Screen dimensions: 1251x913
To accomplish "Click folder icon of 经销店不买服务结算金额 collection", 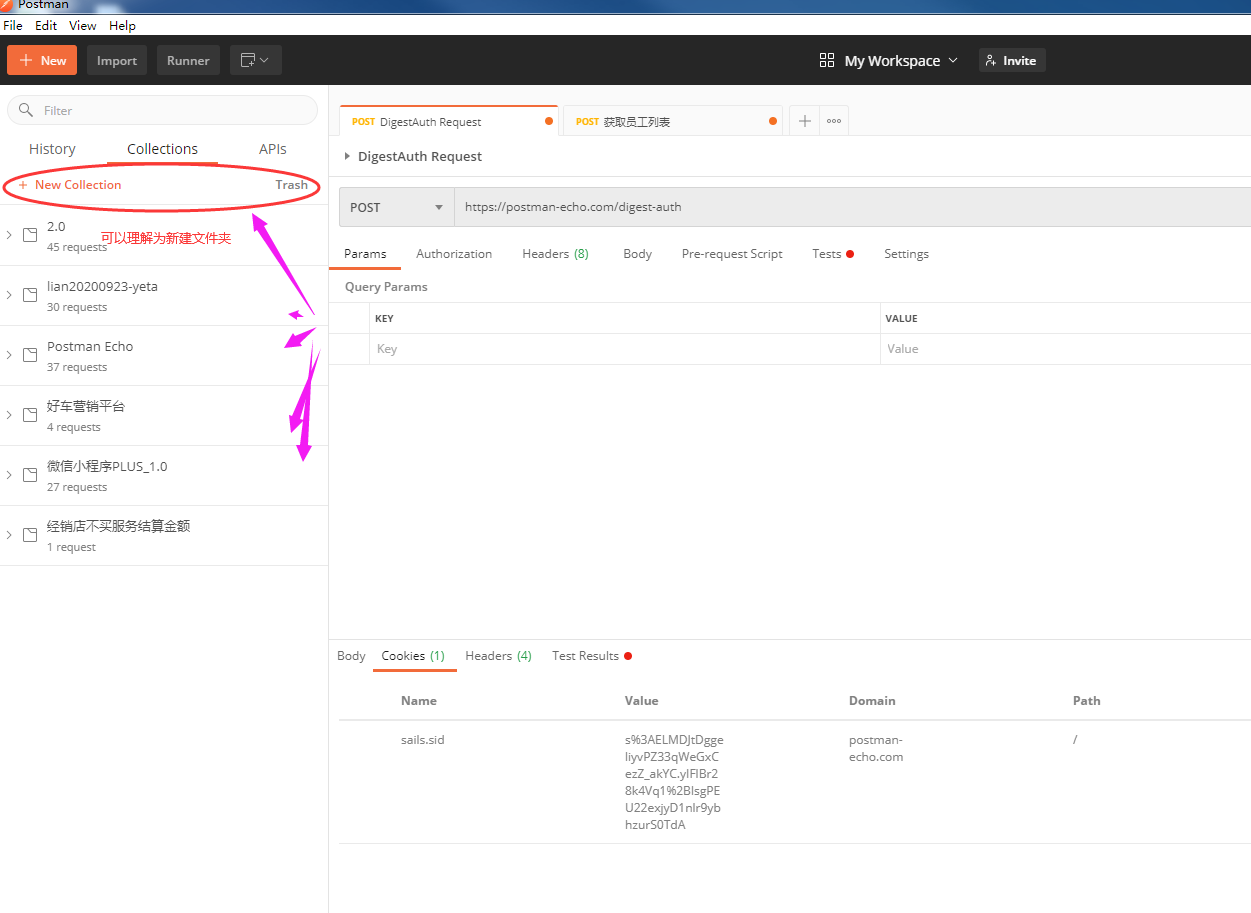I will [30, 535].
